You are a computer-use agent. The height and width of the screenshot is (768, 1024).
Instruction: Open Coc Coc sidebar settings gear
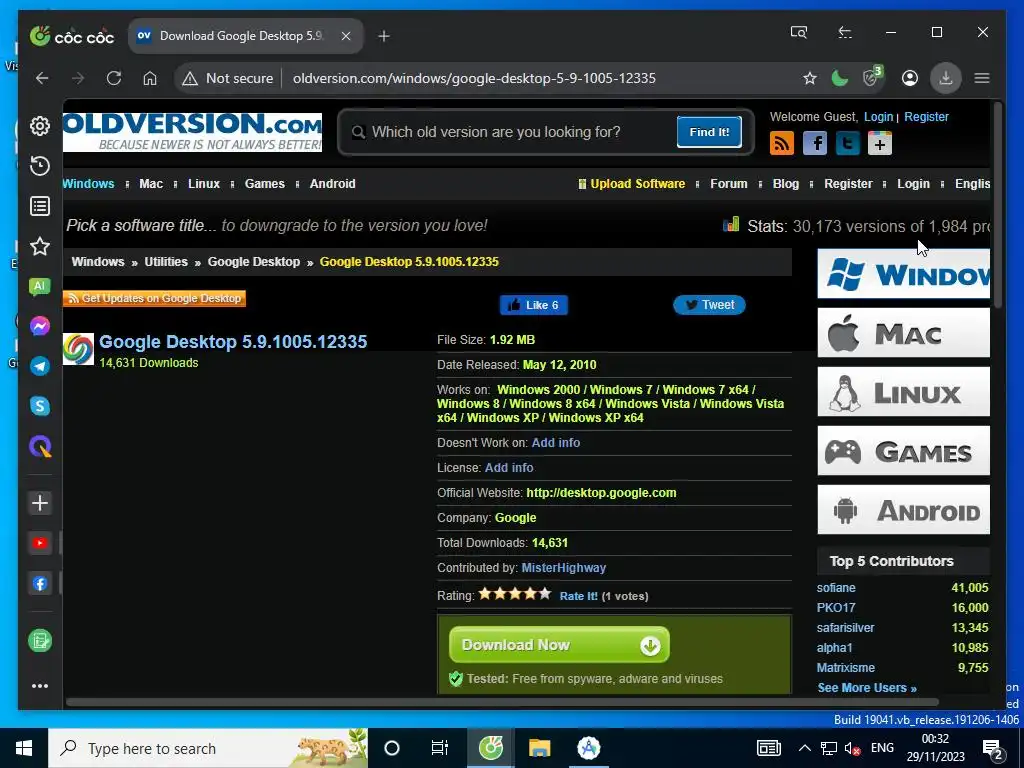point(40,126)
